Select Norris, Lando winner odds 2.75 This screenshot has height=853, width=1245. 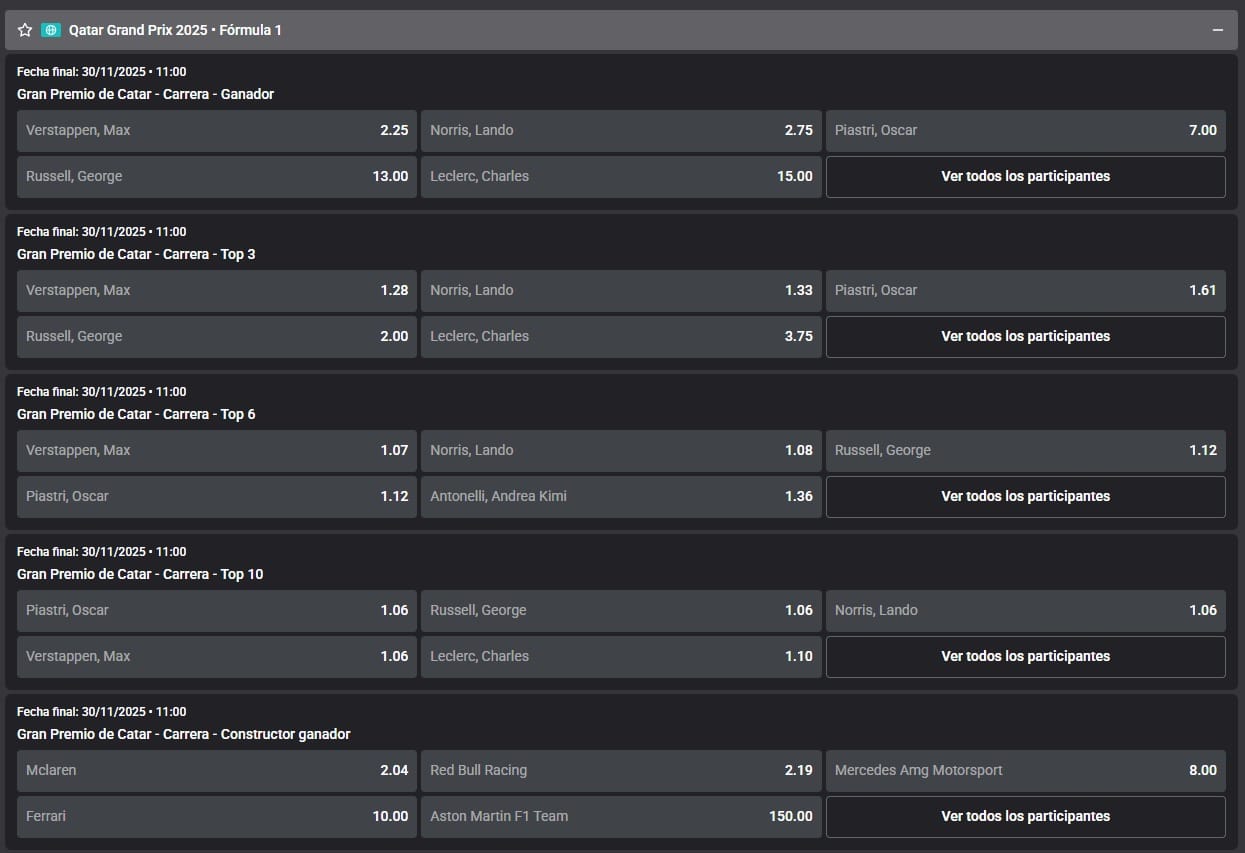[621, 130]
